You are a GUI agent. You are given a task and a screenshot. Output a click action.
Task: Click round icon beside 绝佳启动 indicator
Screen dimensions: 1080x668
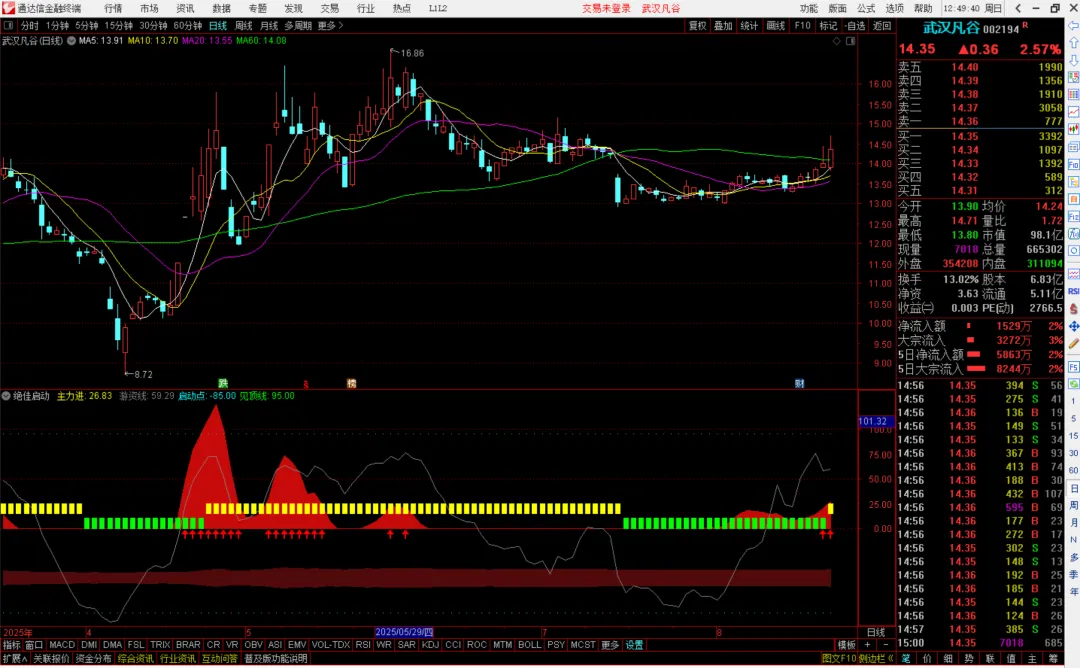6,396
